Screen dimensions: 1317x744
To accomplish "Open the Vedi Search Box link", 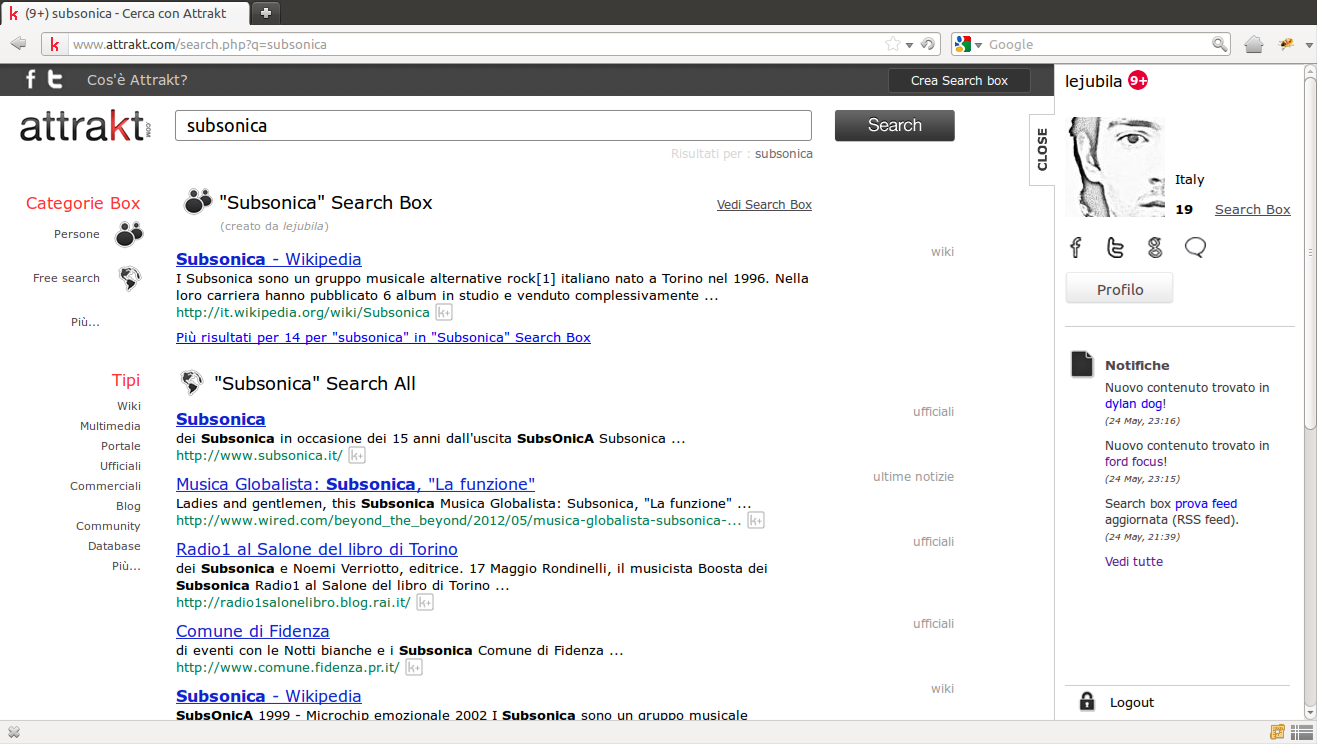I will pos(764,205).
